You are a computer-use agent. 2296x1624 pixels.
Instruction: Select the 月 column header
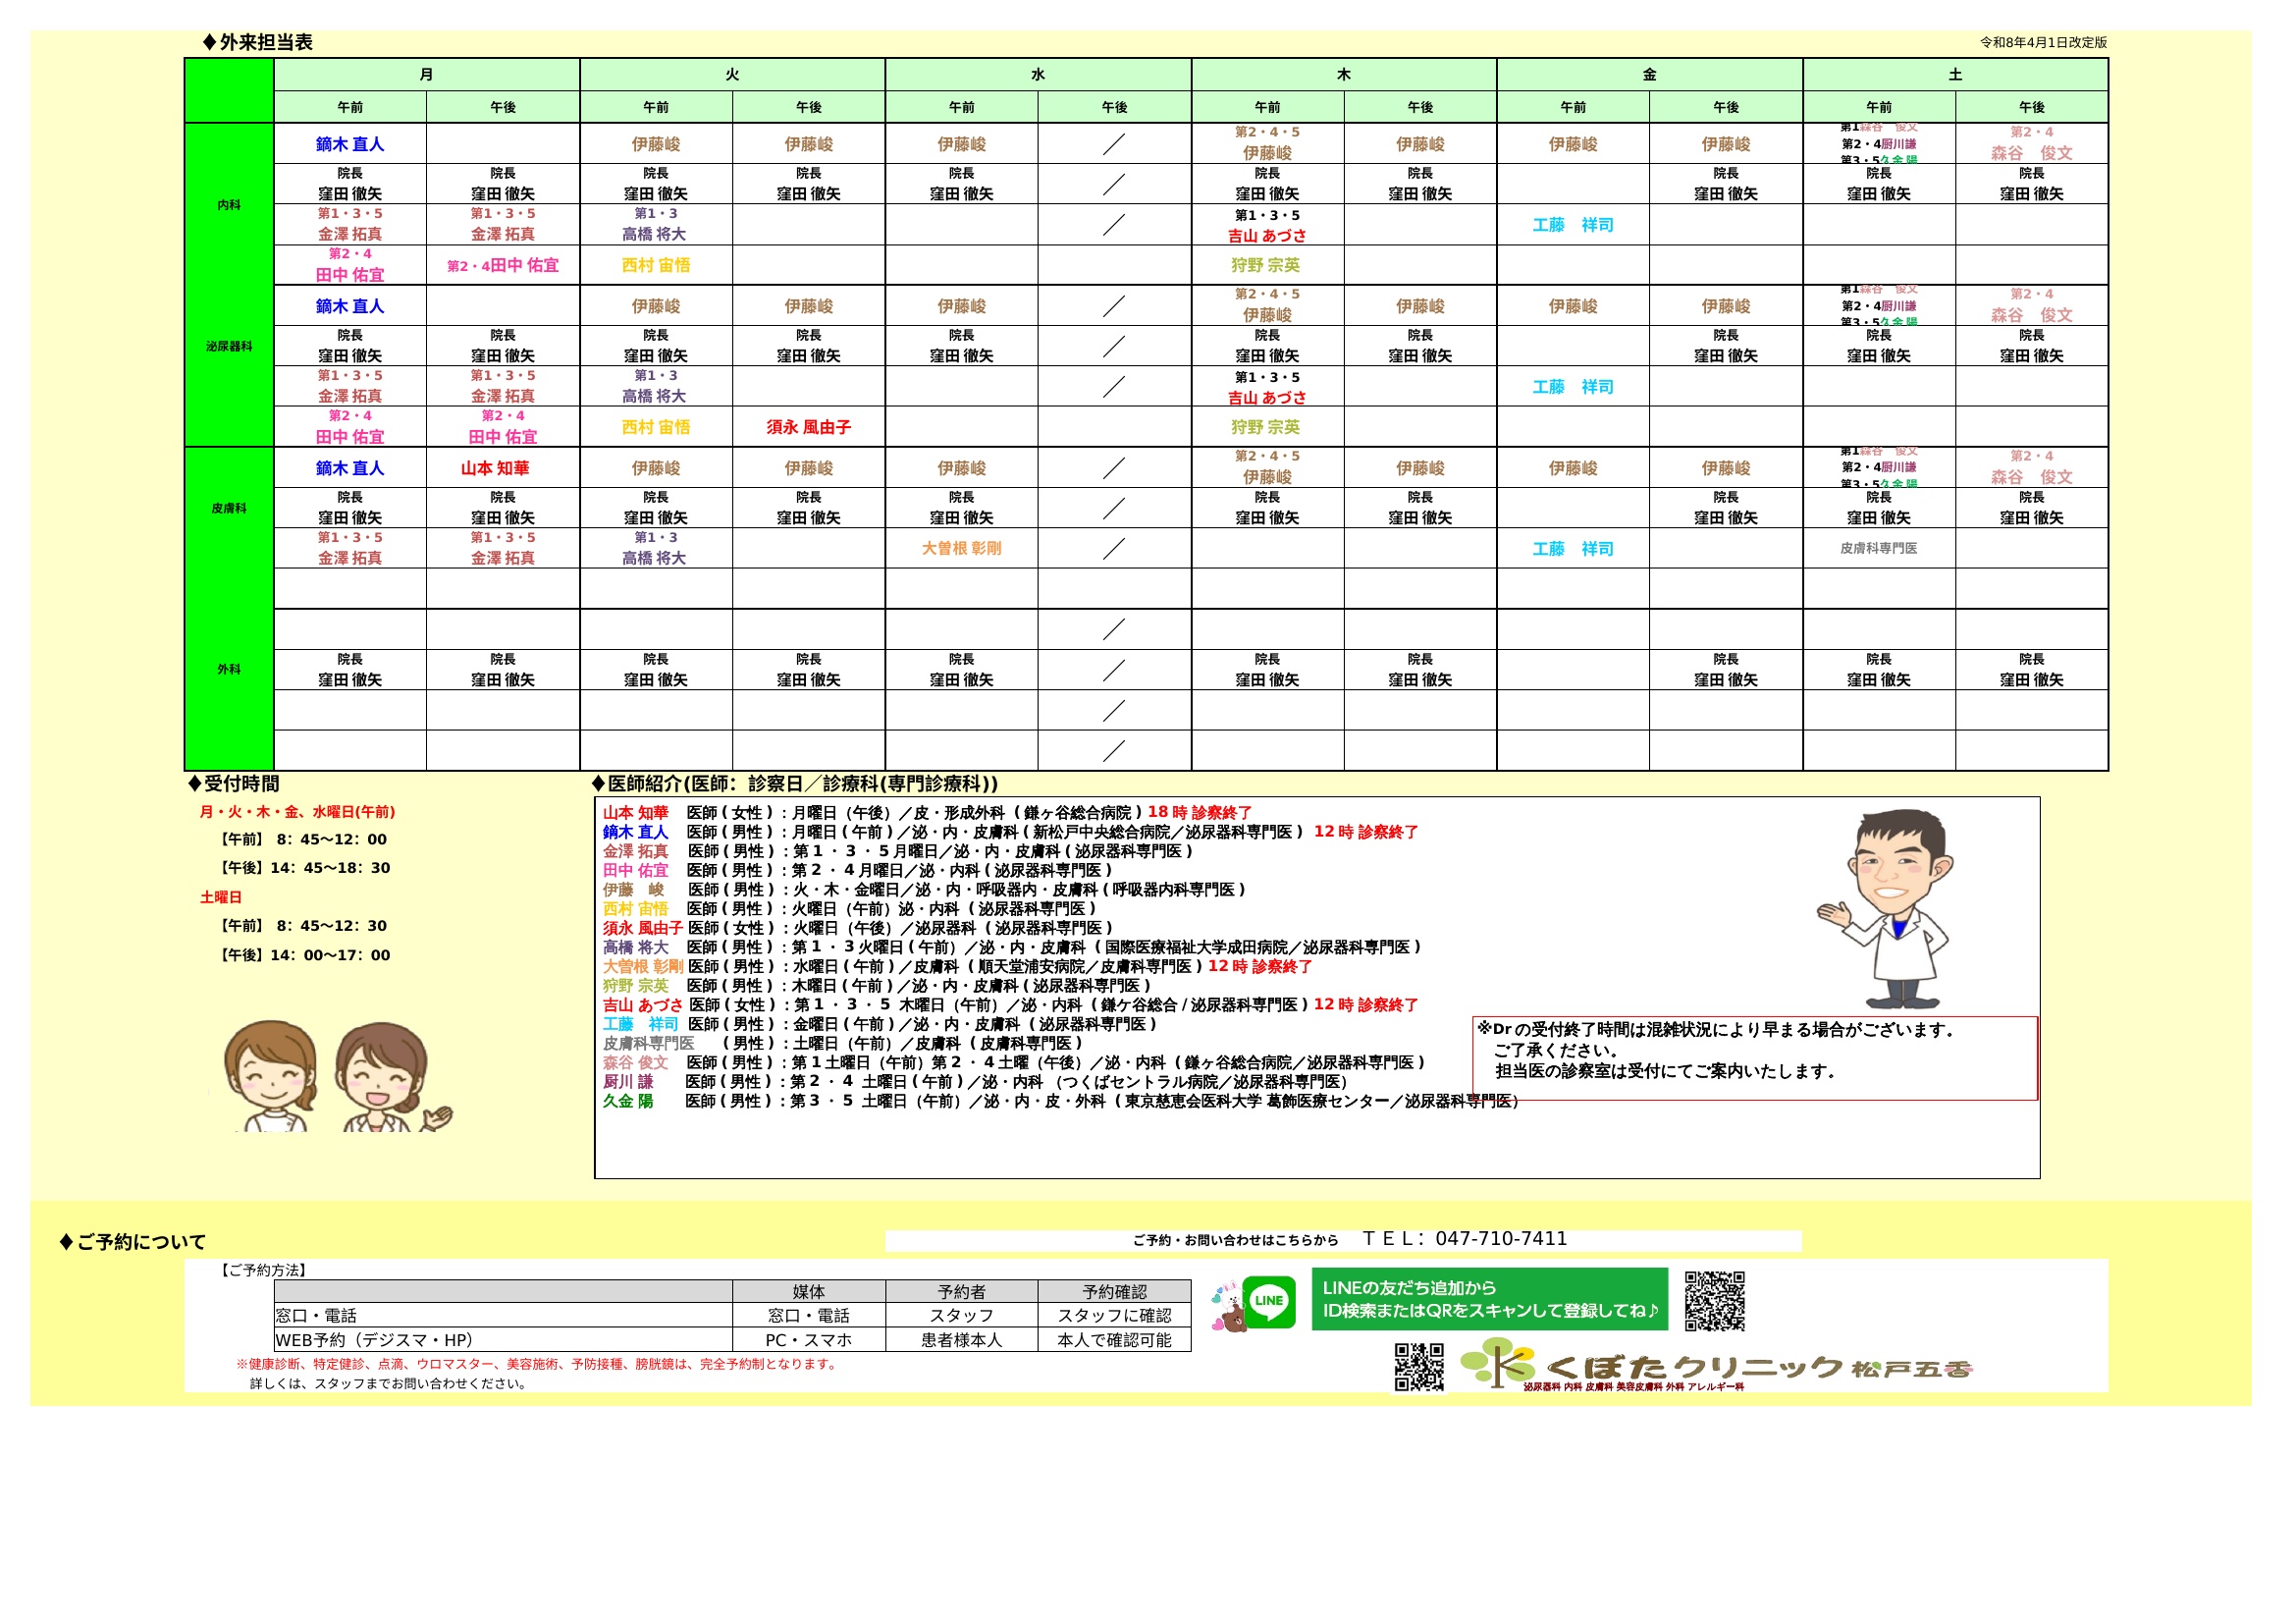pyautogui.click(x=427, y=75)
